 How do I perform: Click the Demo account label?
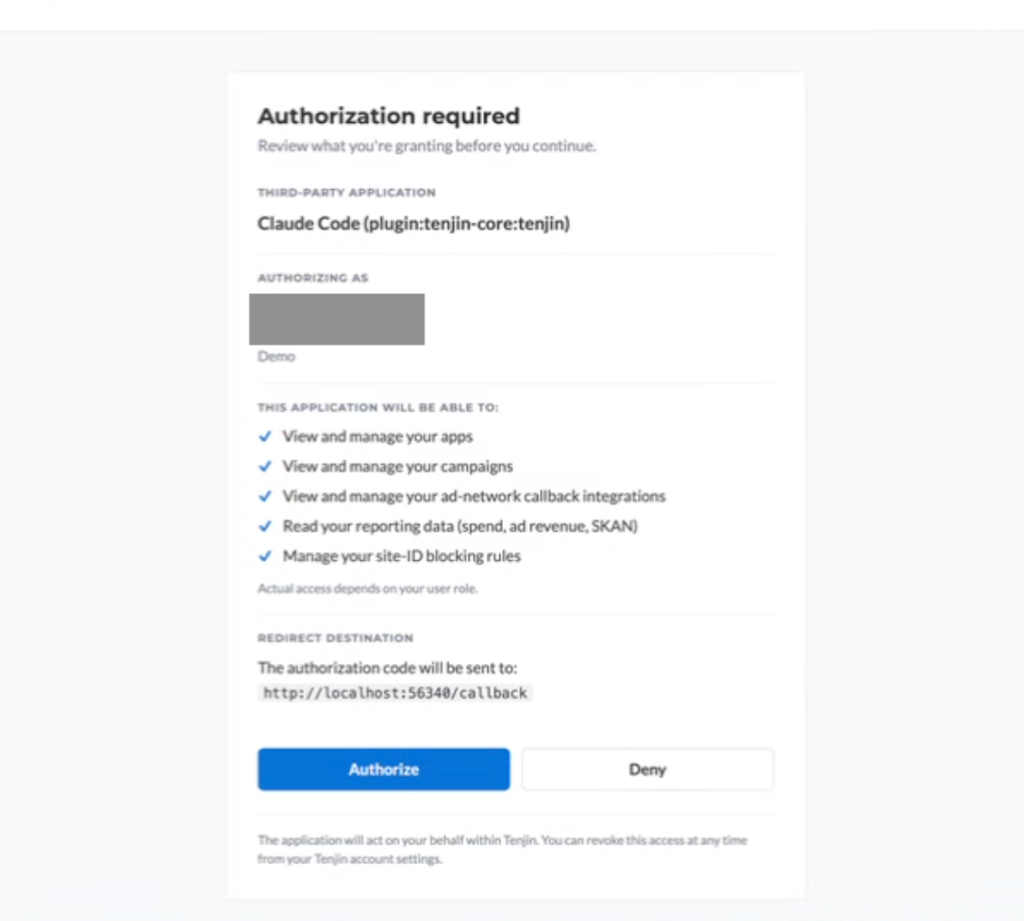[276, 356]
